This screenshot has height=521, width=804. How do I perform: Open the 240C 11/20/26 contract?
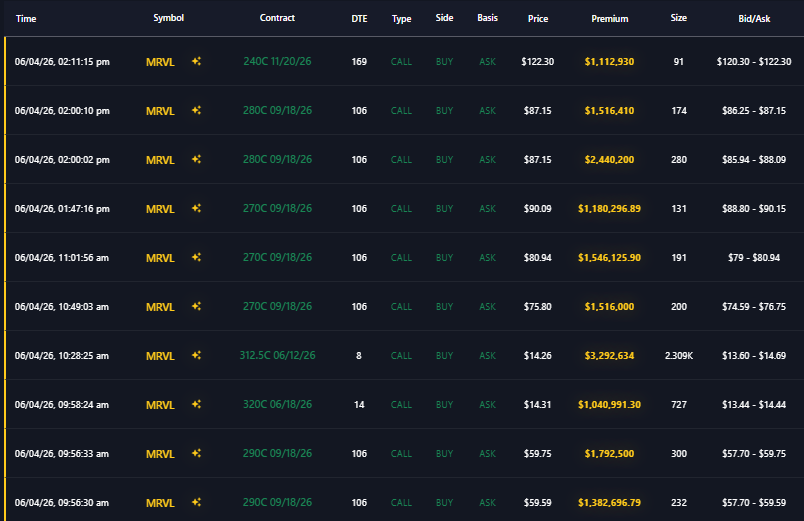277,62
